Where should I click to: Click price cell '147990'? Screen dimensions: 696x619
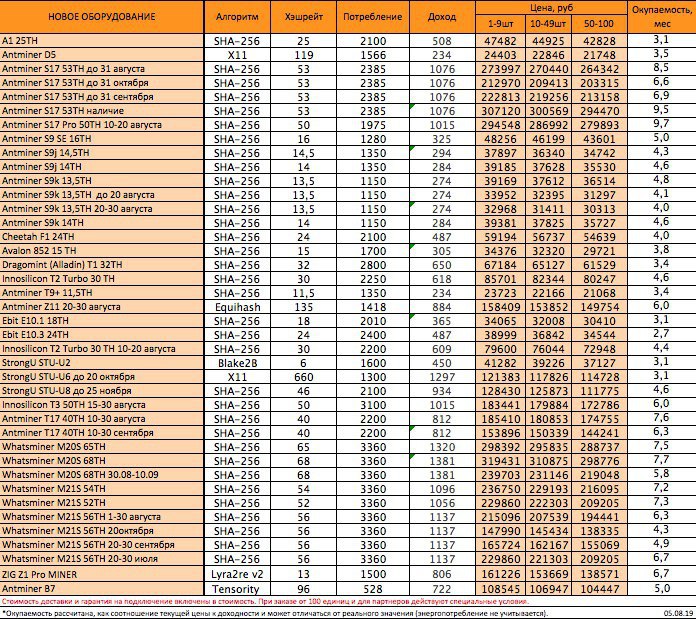[x=500, y=531]
